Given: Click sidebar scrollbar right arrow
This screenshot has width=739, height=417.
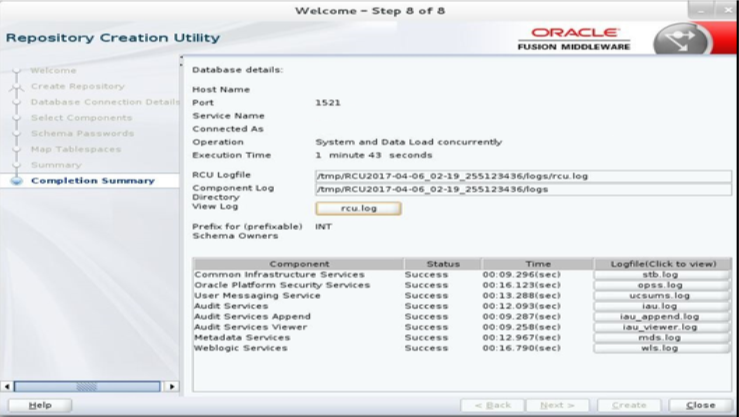Looking at the screenshot, I should [172, 386].
